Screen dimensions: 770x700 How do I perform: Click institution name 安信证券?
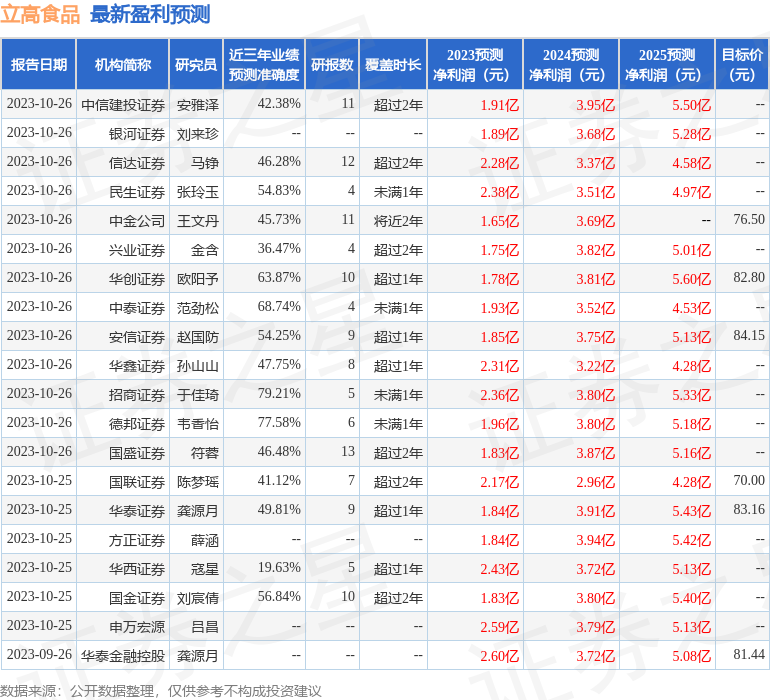137,336
